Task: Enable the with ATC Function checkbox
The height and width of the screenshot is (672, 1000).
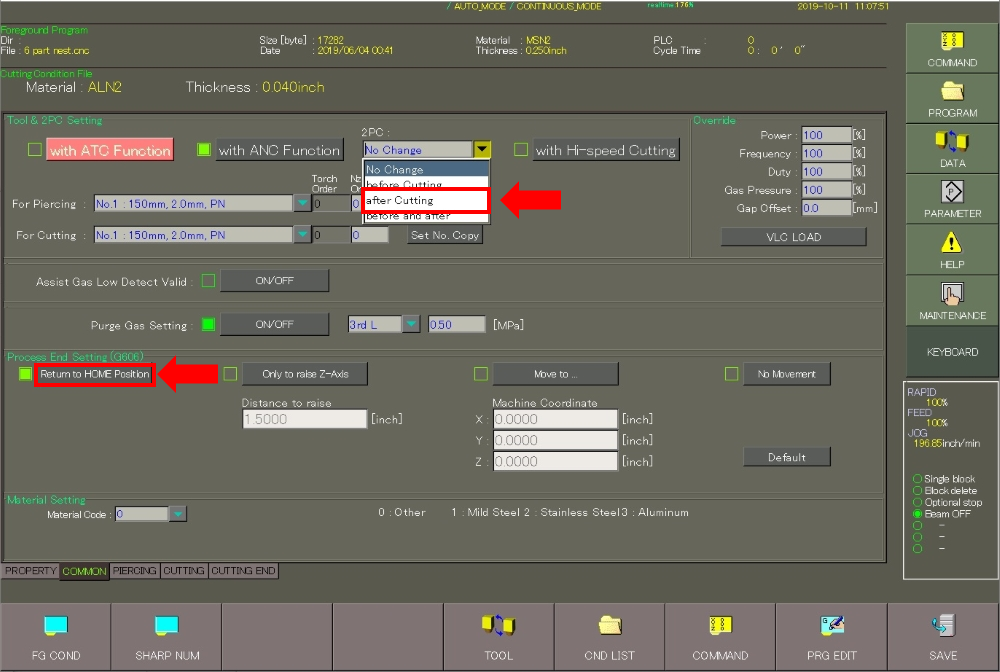Action: click(35, 151)
